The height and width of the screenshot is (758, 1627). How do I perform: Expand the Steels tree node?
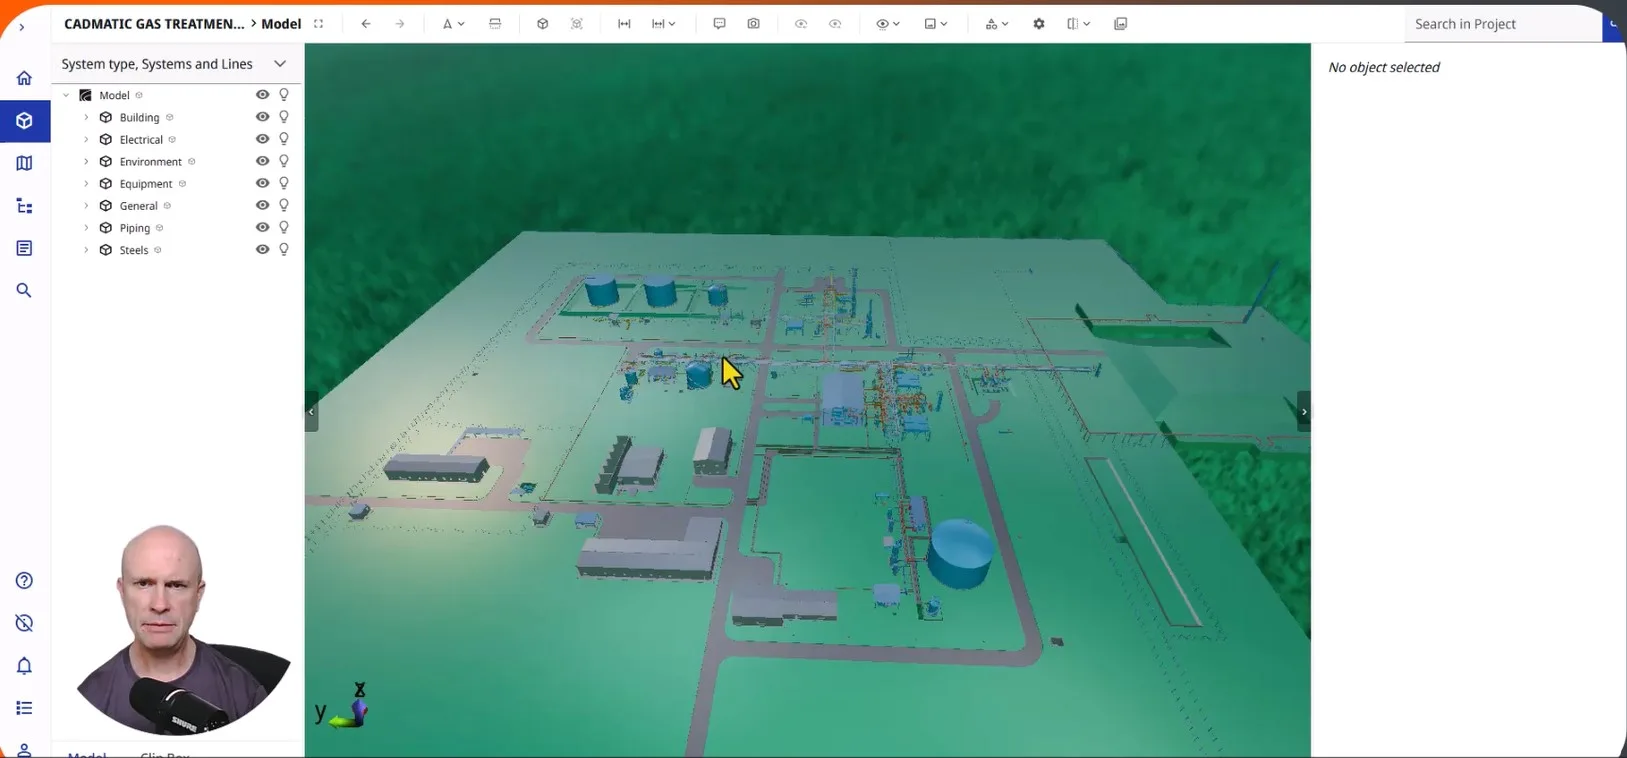(x=86, y=250)
